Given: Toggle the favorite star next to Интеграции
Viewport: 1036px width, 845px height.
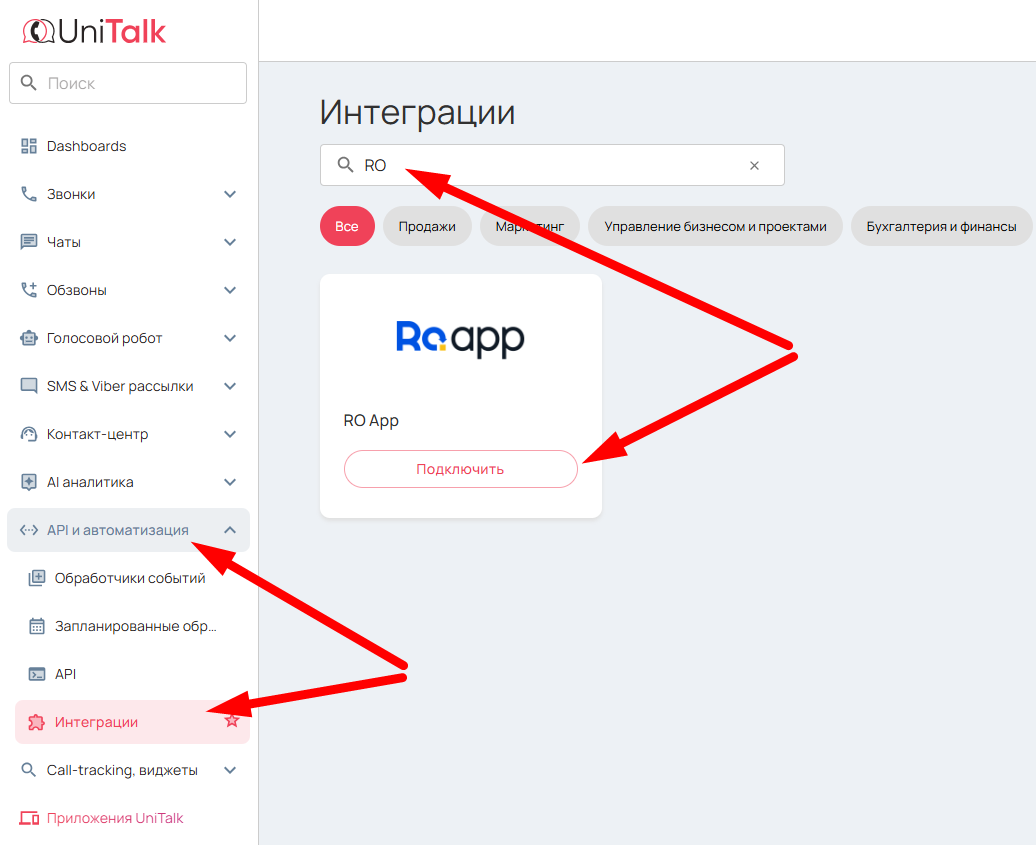Looking at the screenshot, I should [232, 721].
